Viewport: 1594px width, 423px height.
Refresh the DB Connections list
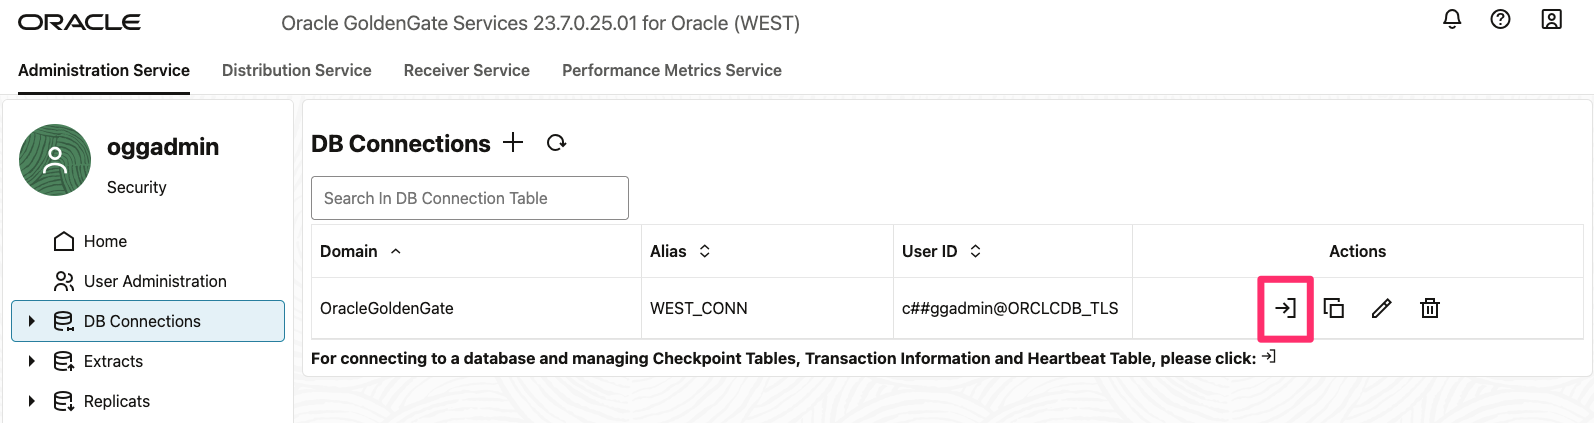coord(557,143)
